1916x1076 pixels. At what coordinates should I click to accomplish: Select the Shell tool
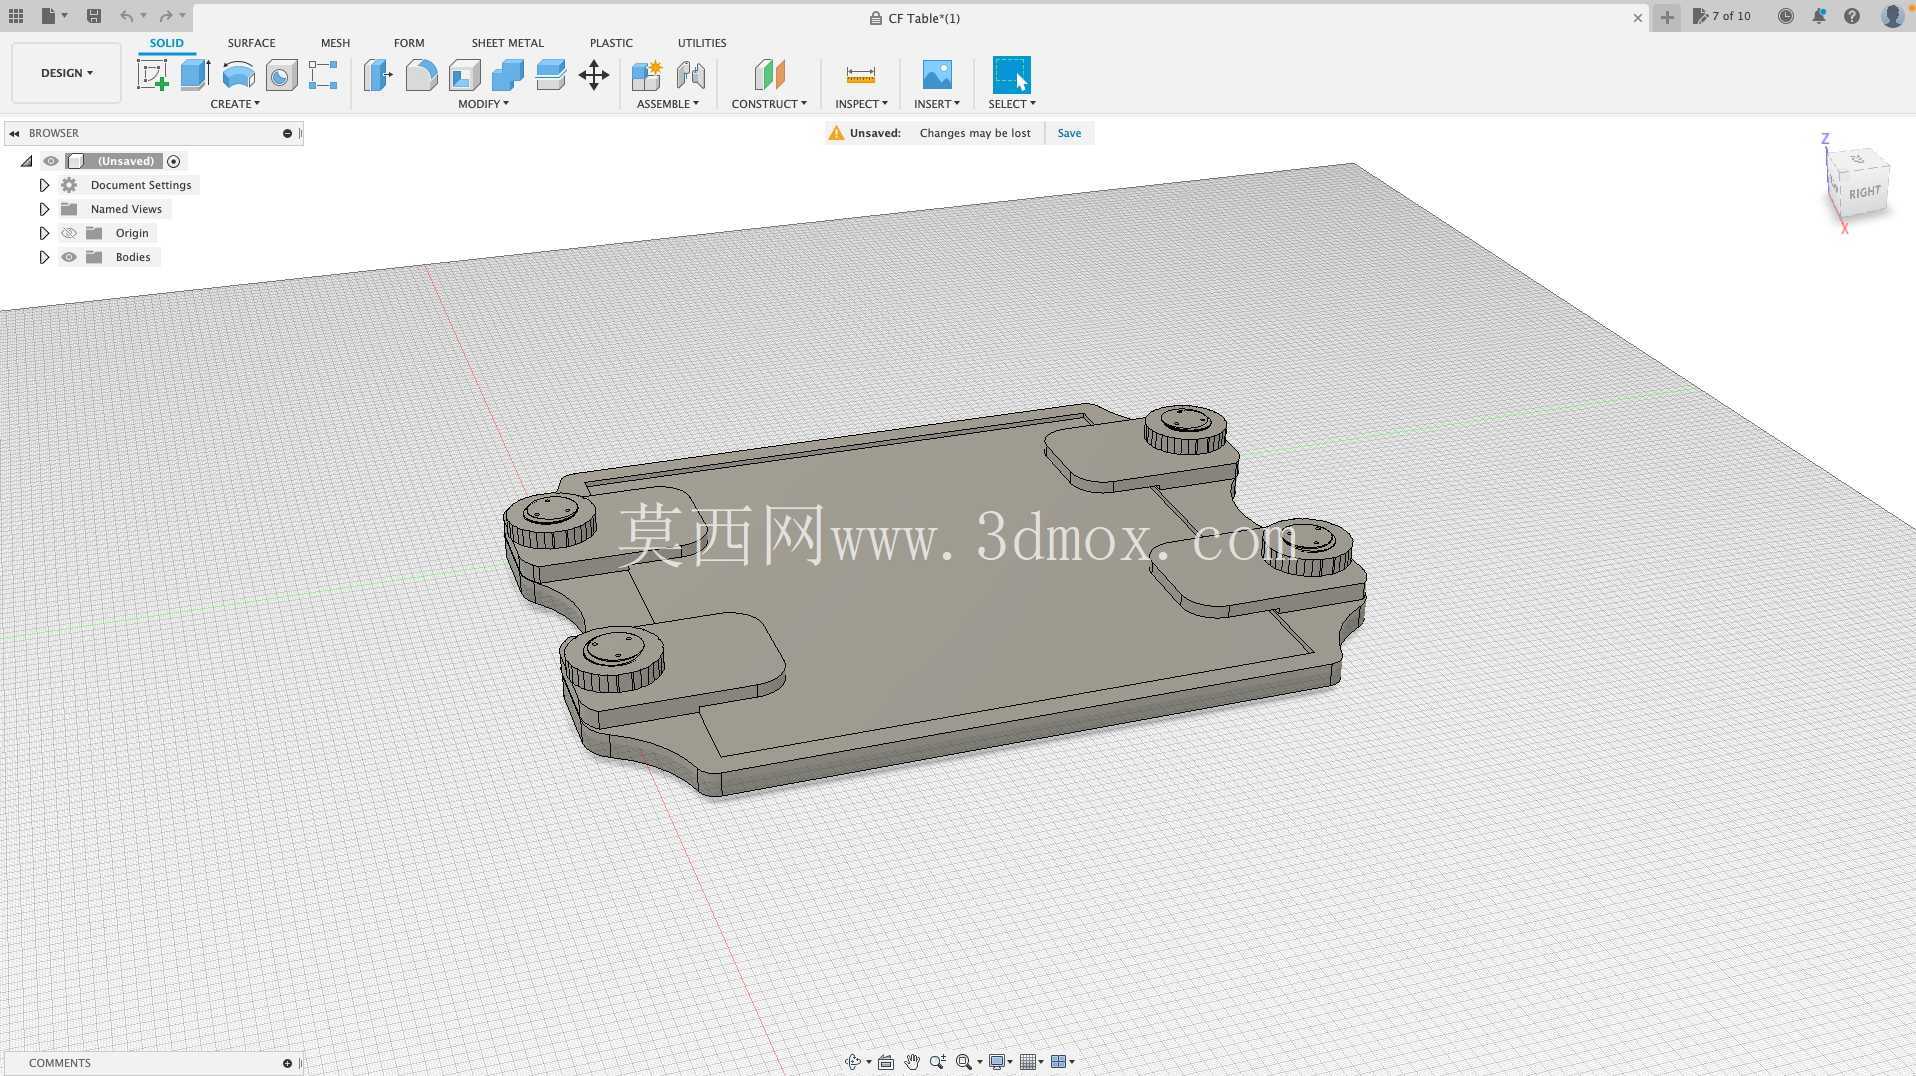464,75
